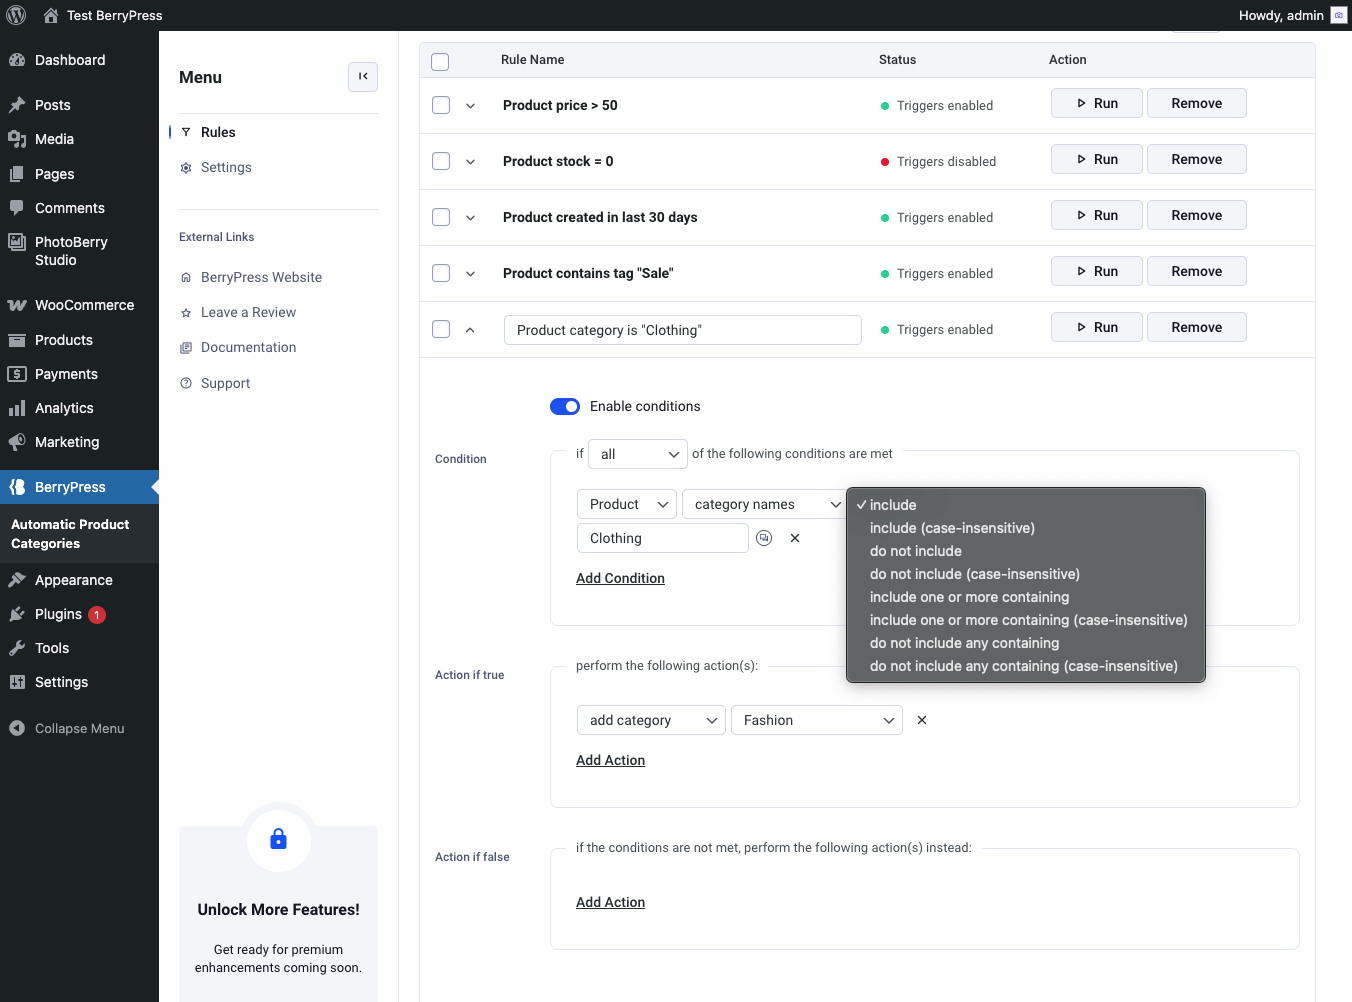Click the Tools wrench icon
Viewport: 1352px width, 1002px height.
point(17,648)
